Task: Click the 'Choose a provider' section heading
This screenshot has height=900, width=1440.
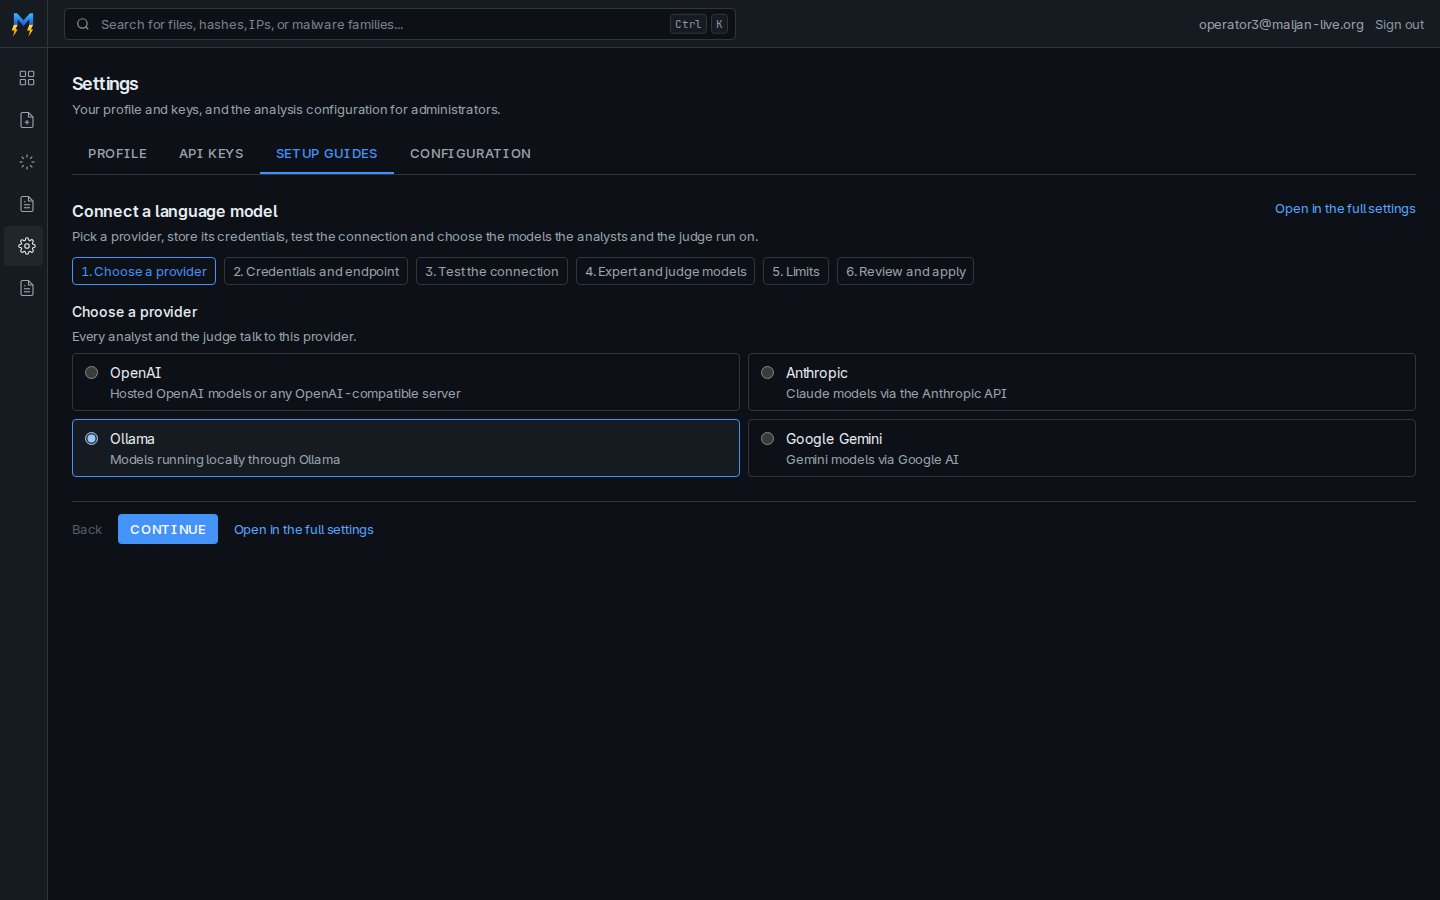Action: (135, 312)
